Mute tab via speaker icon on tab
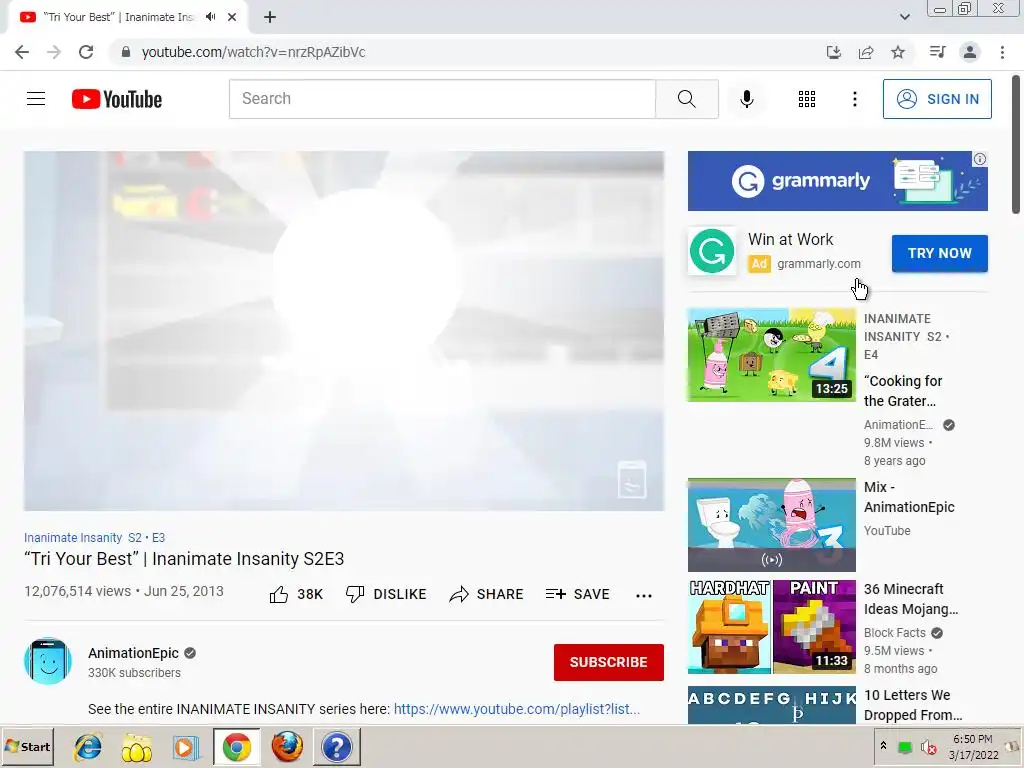 point(210,17)
